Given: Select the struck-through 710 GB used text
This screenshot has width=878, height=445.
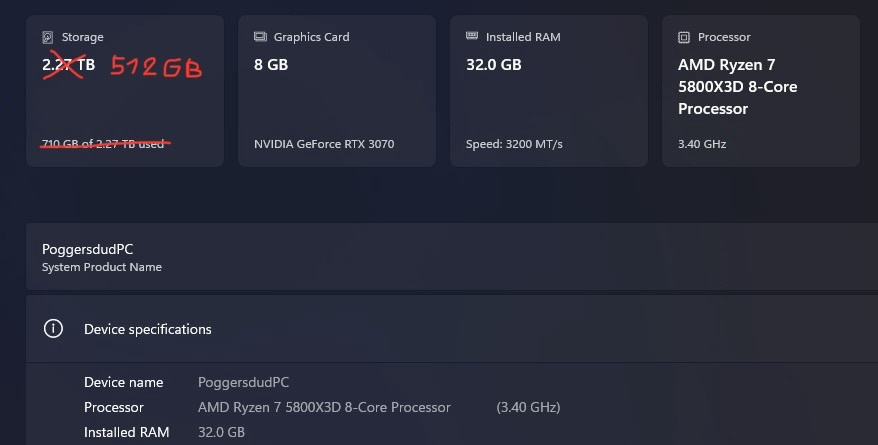Looking at the screenshot, I should 103,144.
